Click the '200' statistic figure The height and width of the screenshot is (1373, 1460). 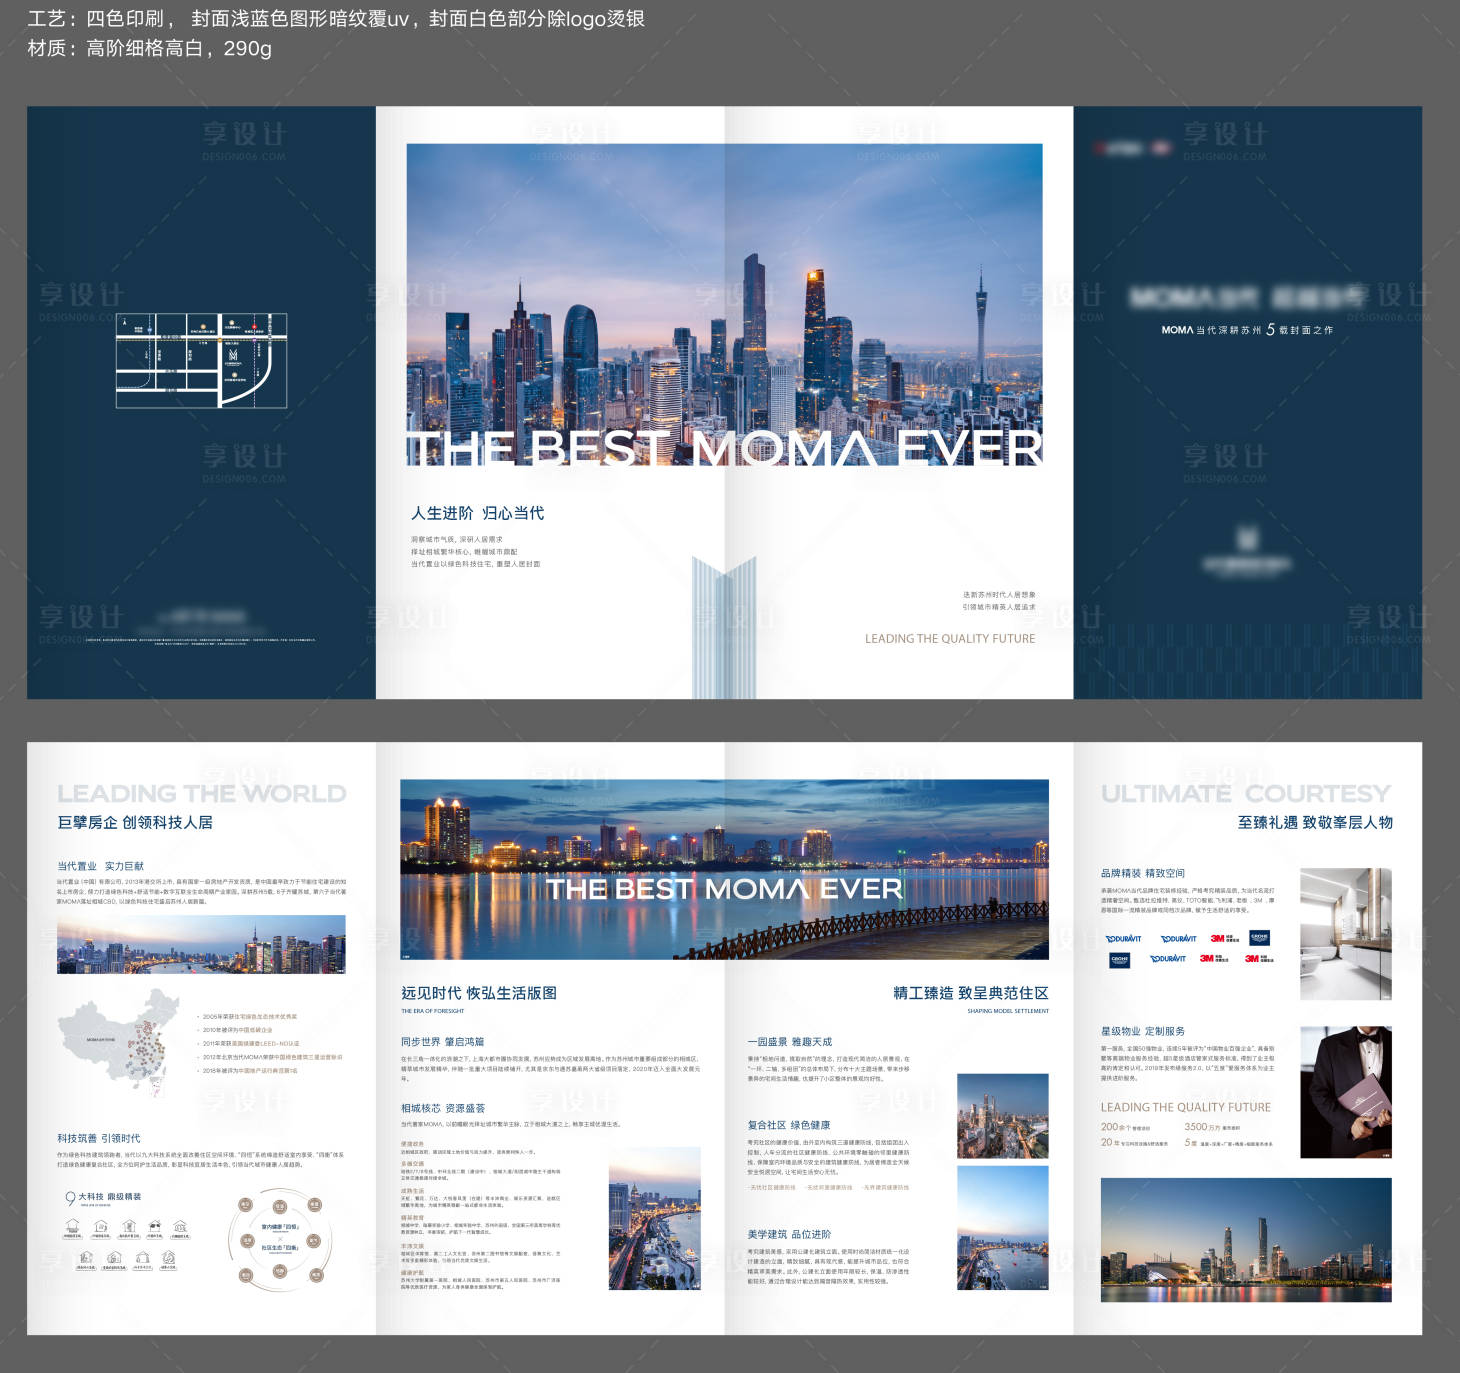pyautogui.click(x=1111, y=1127)
